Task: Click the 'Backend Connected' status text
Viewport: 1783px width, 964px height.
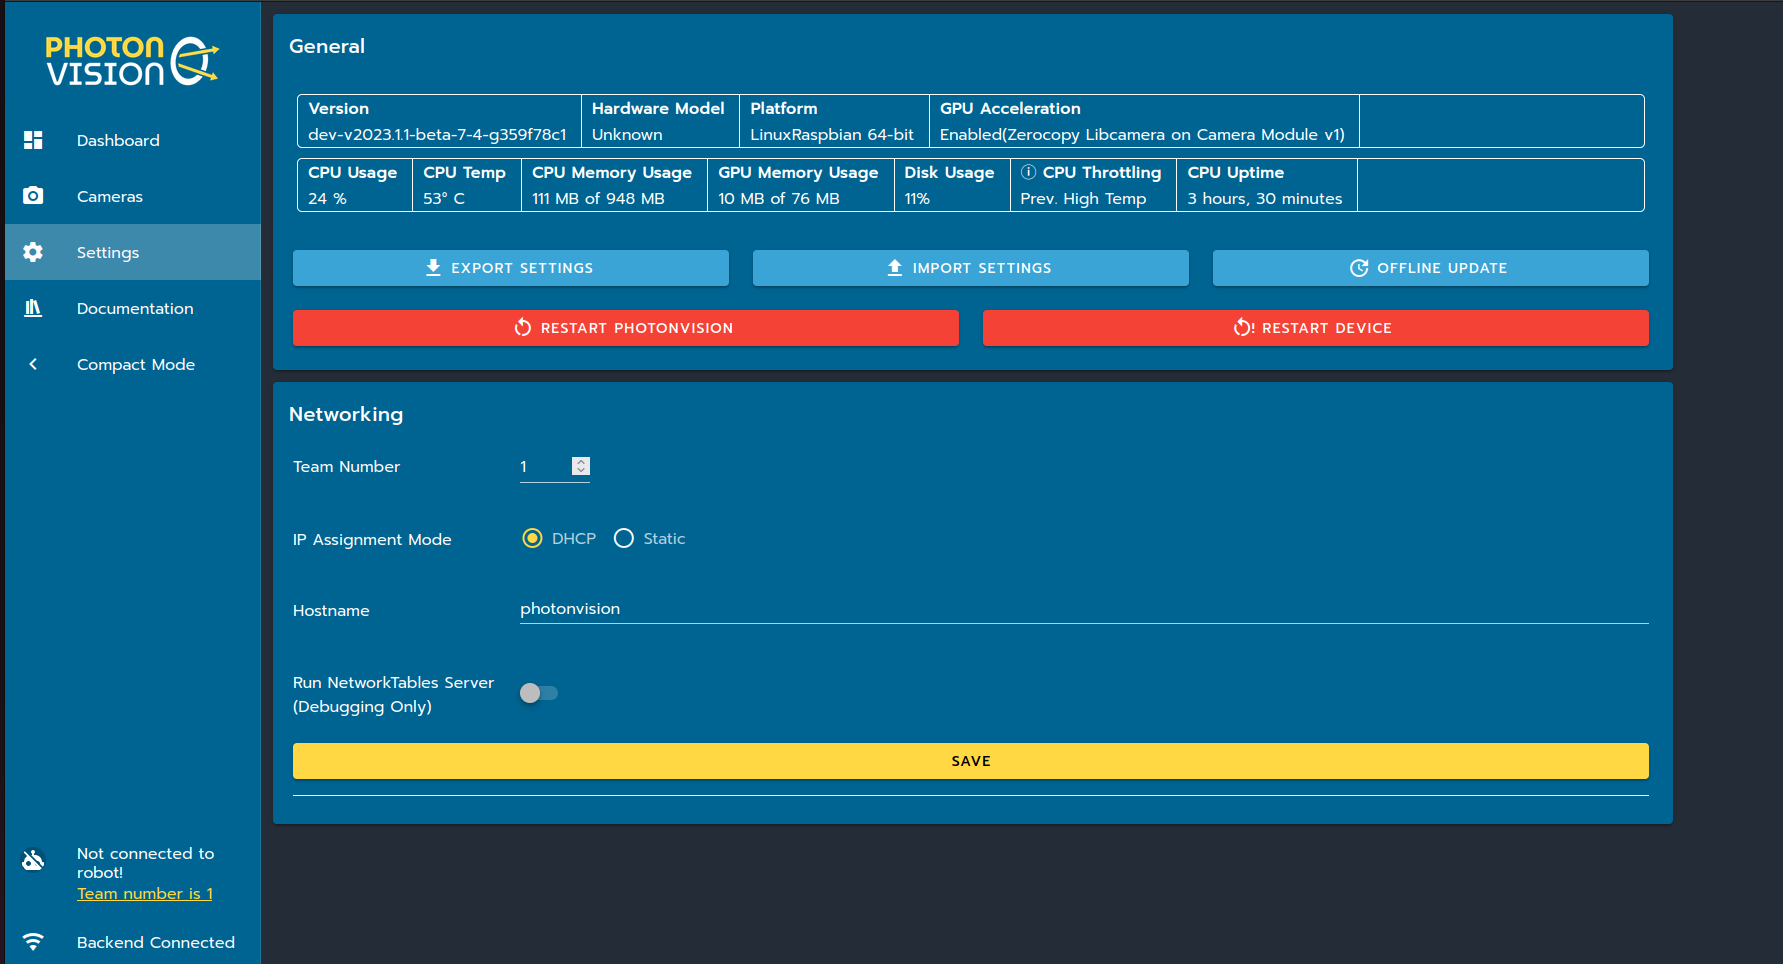Action: coord(156,943)
